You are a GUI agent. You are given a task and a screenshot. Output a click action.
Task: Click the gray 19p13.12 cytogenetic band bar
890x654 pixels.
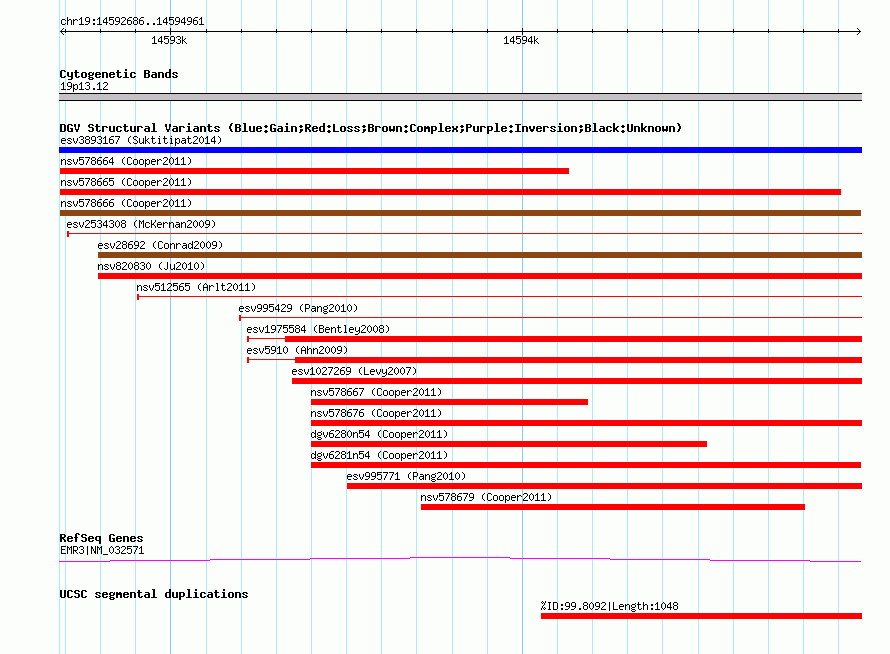click(x=460, y=97)
